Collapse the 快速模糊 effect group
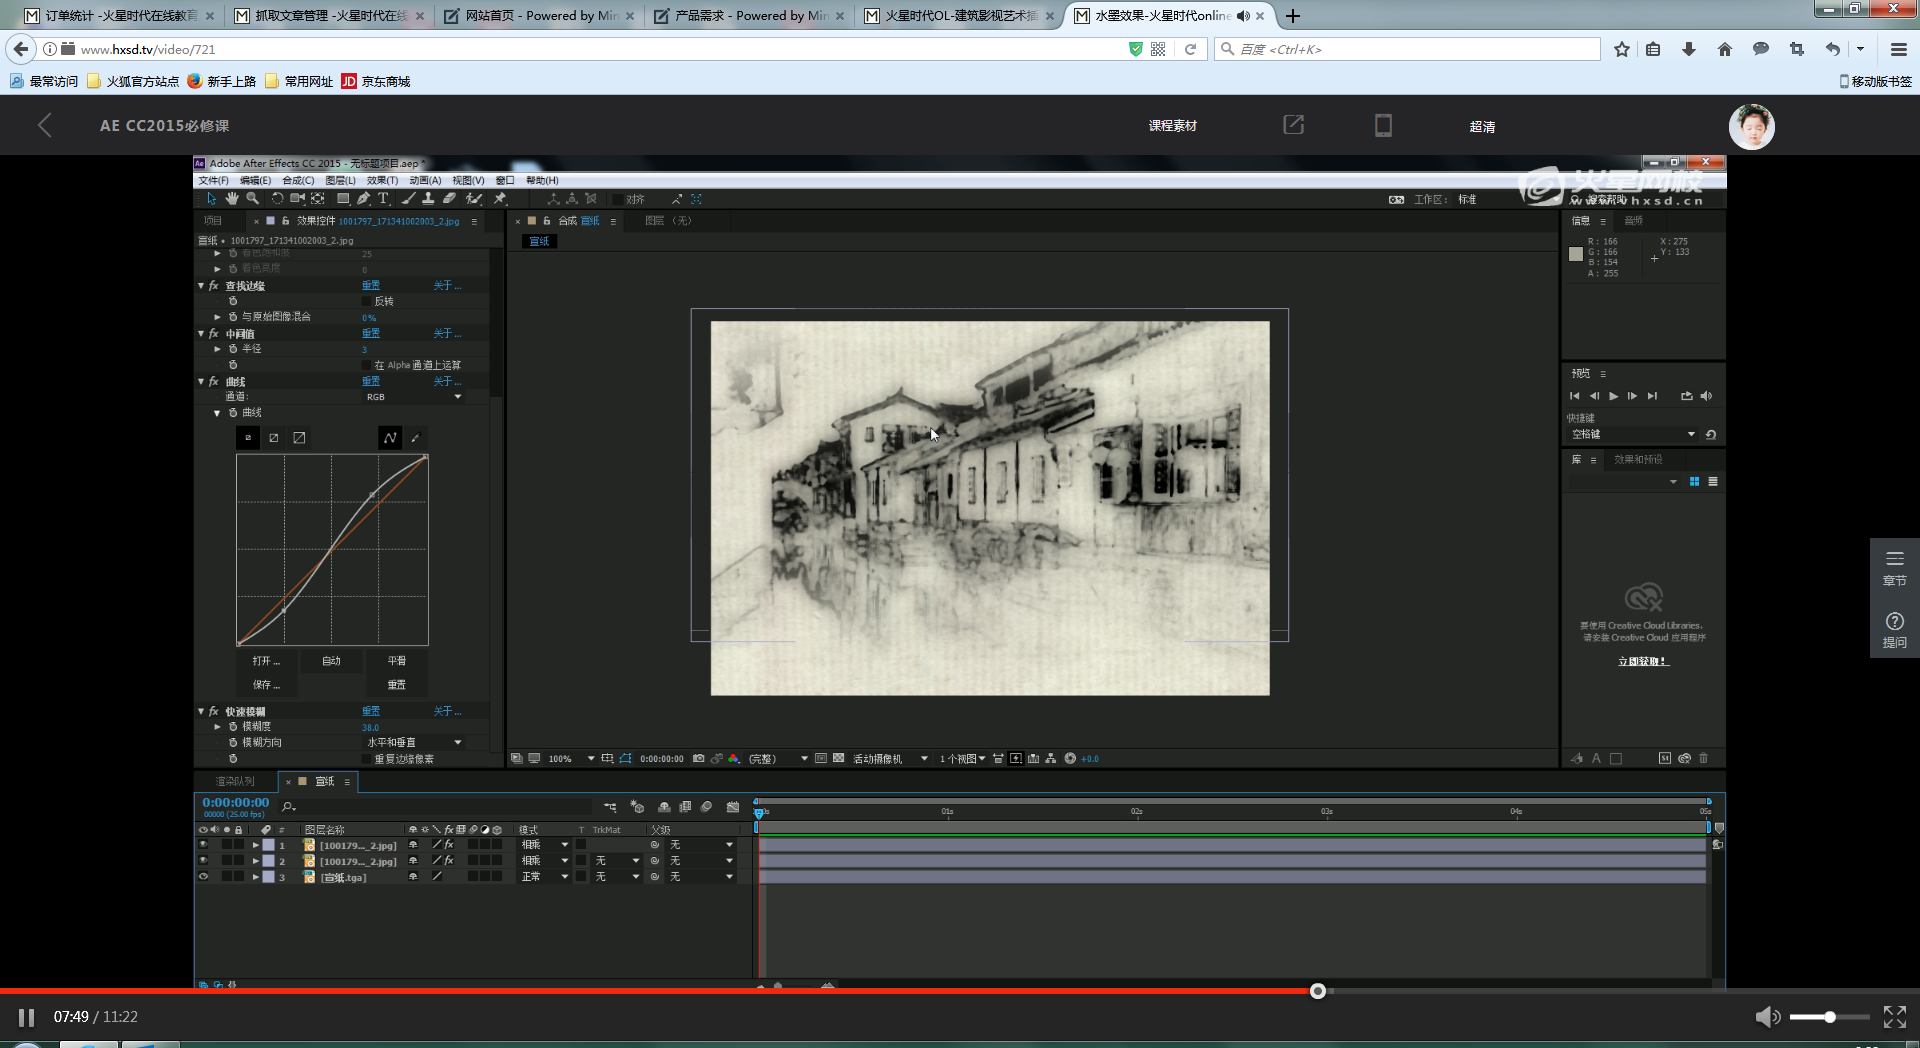 tap(201, 712)
